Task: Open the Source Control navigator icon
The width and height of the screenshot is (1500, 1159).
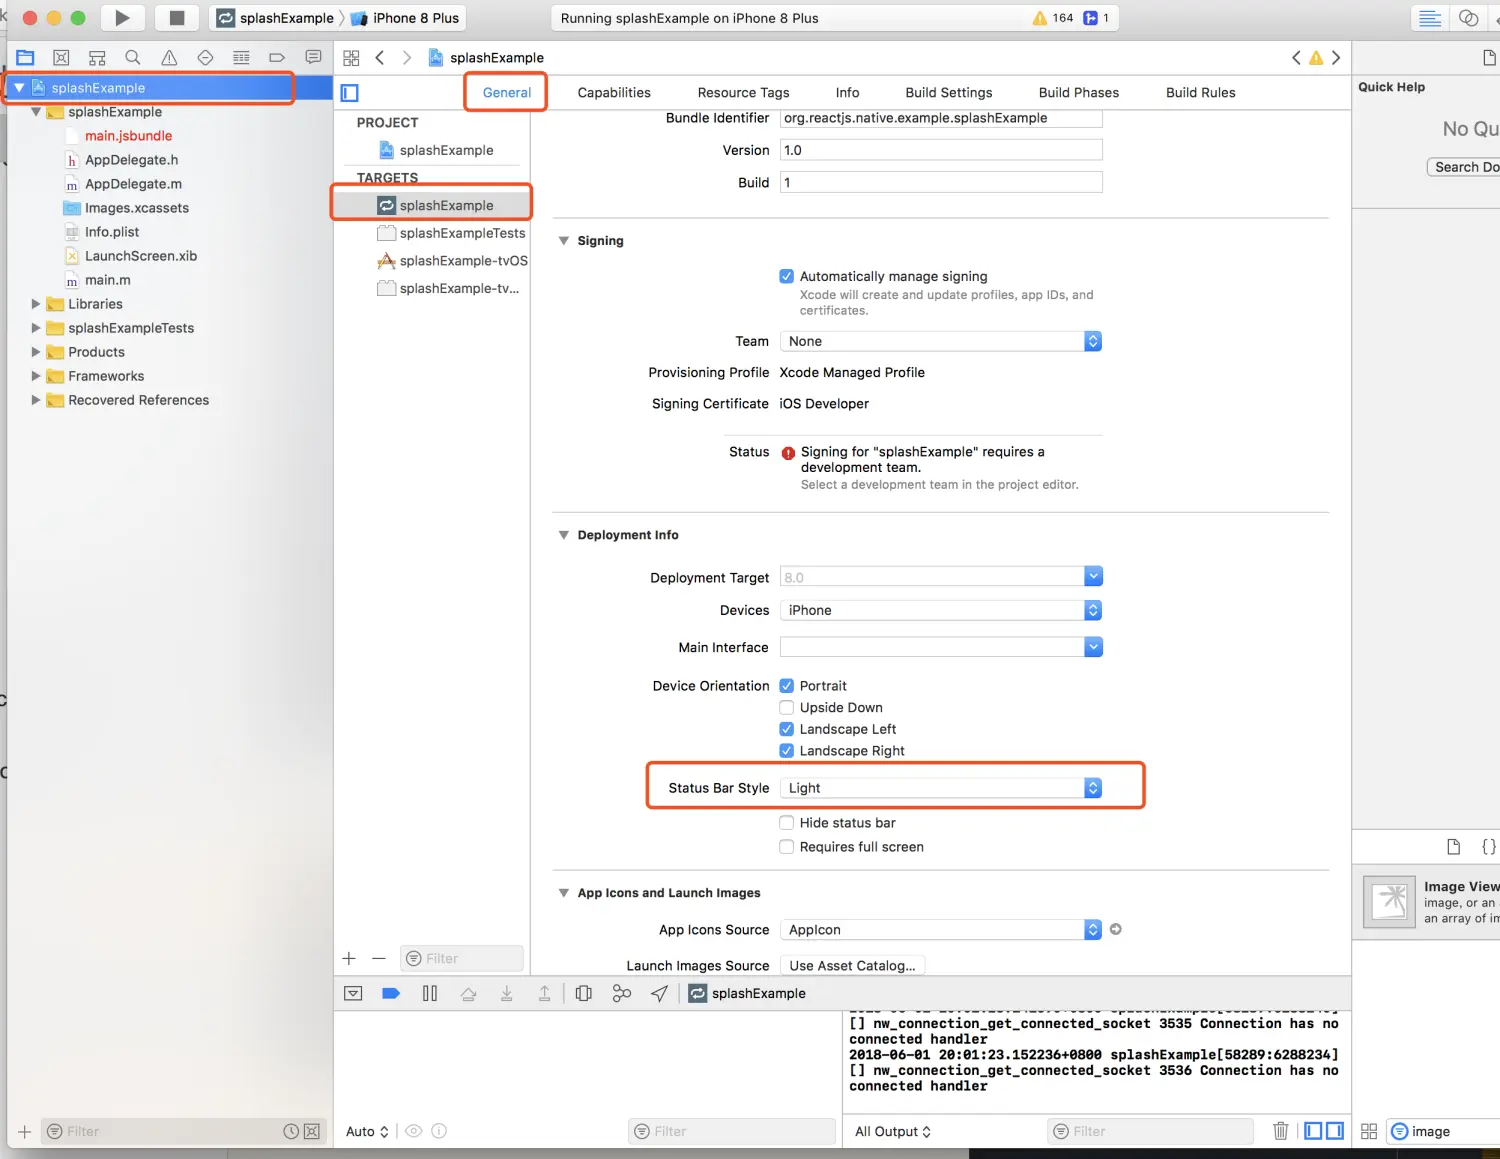Action: [61, 58]
